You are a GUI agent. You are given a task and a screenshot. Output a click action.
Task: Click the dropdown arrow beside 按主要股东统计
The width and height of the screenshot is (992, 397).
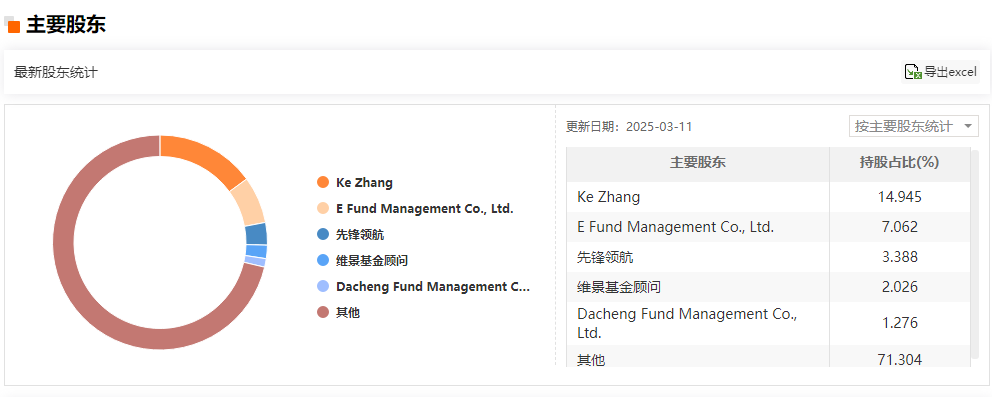click(967, 126)
